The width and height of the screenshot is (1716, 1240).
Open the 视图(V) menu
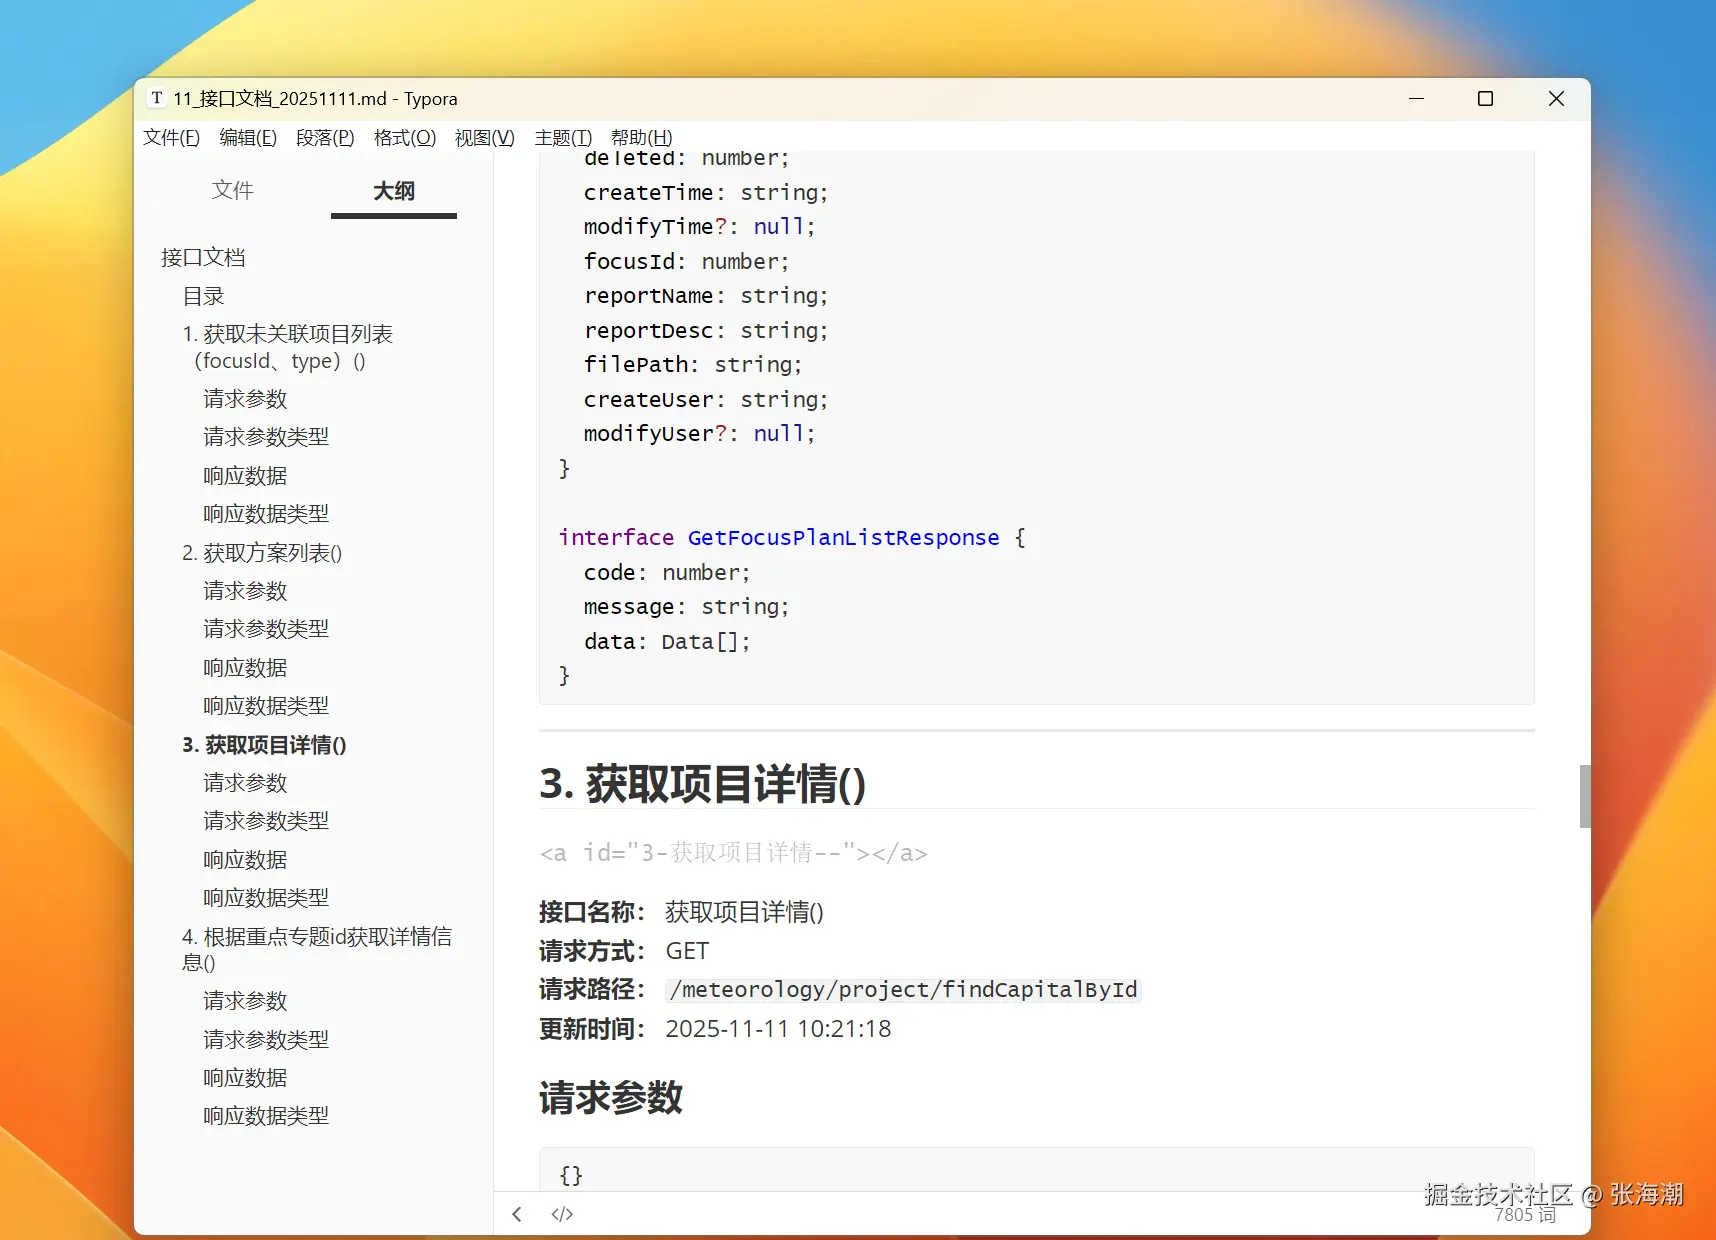(x=483, y=137)
